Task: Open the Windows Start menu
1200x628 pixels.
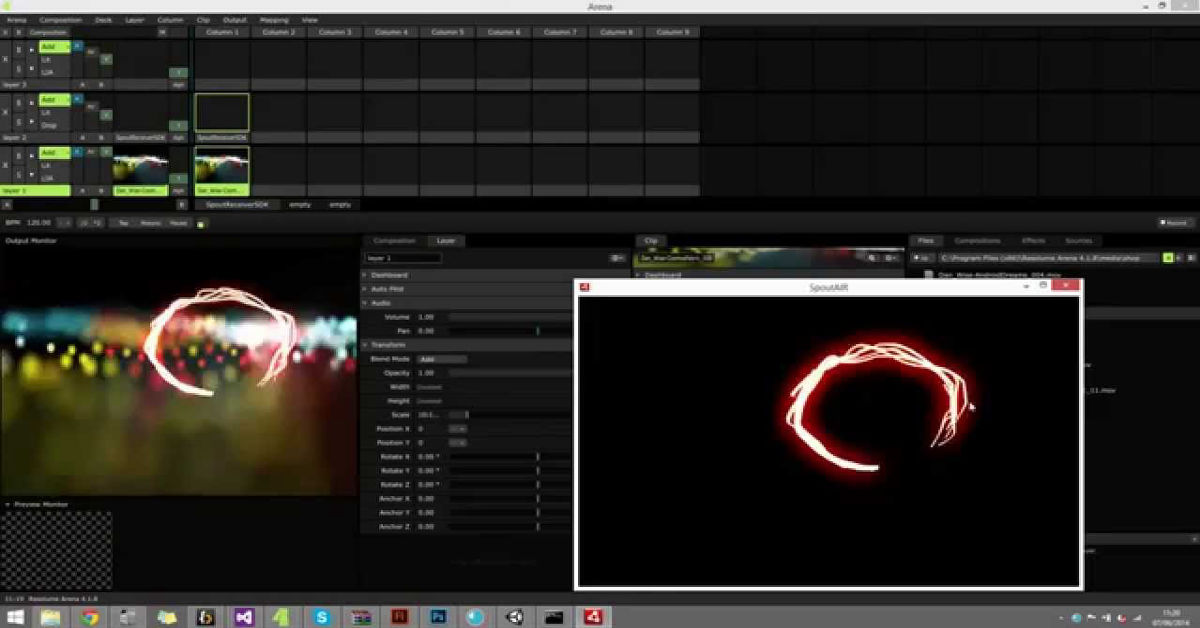Action: 15,617
